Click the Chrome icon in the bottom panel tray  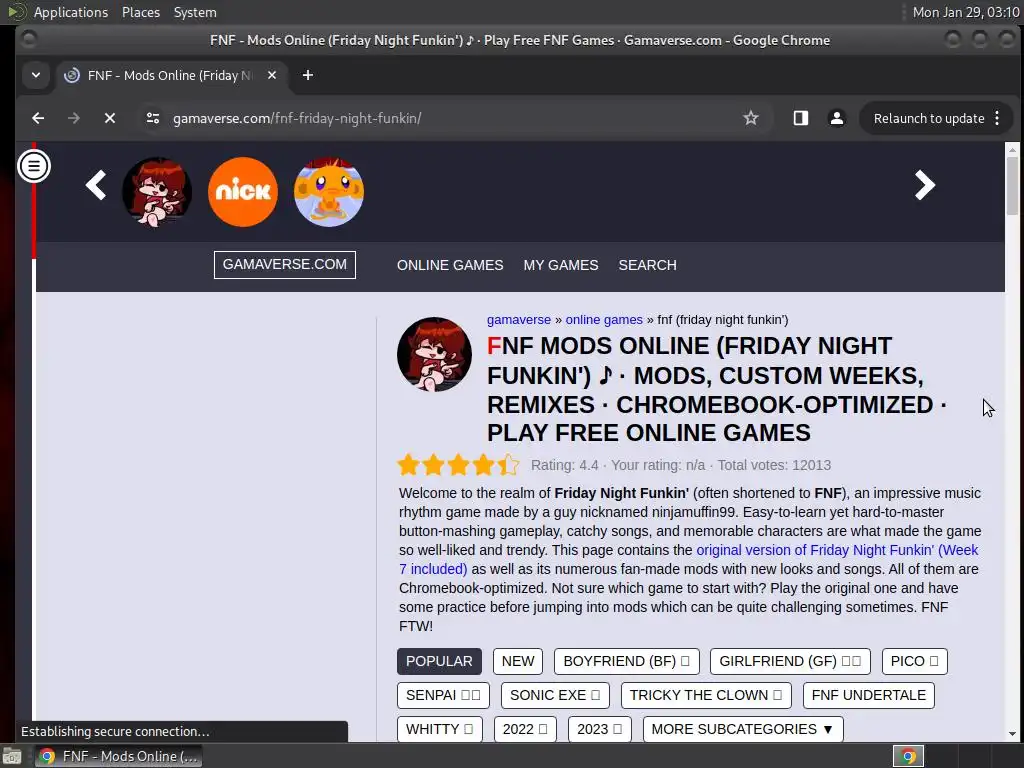[908, 756]
